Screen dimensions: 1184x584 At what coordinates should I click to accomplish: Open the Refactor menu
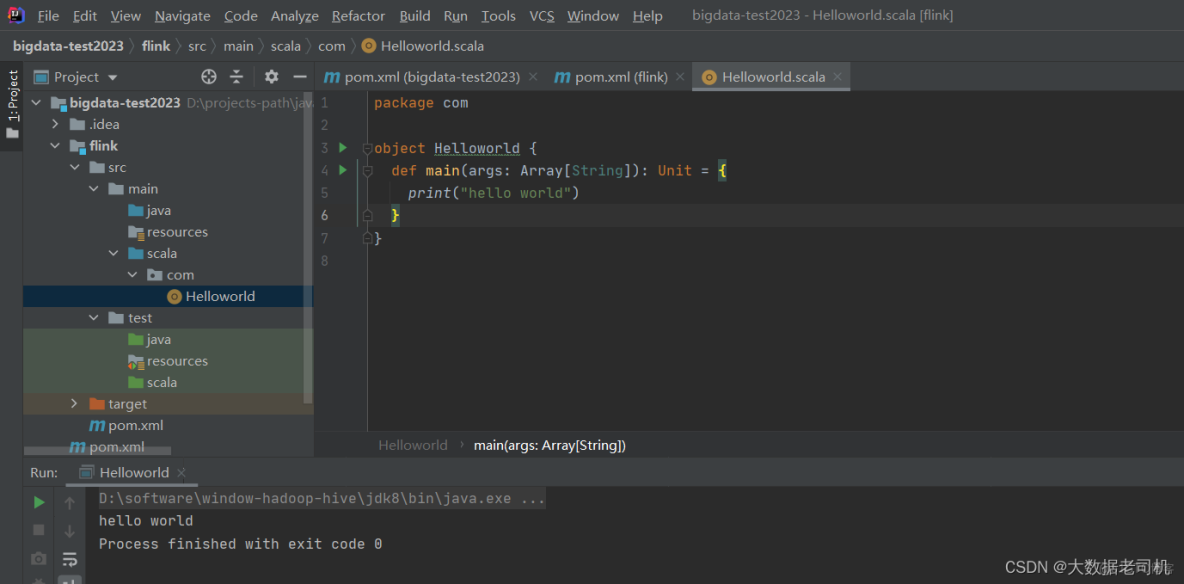click(x=358, y=16)
